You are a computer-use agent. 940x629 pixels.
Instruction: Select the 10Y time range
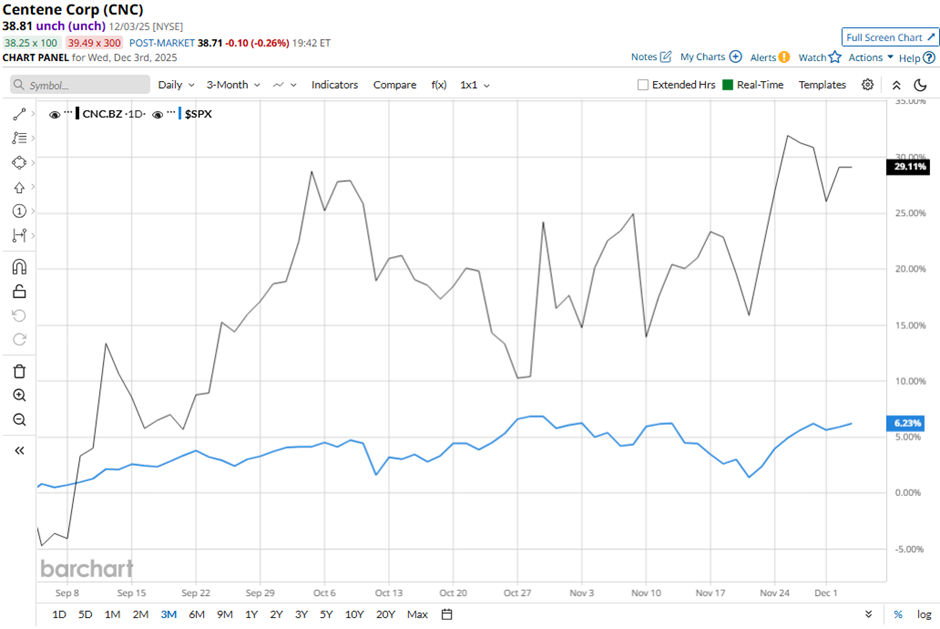click(x=354, y=615)
